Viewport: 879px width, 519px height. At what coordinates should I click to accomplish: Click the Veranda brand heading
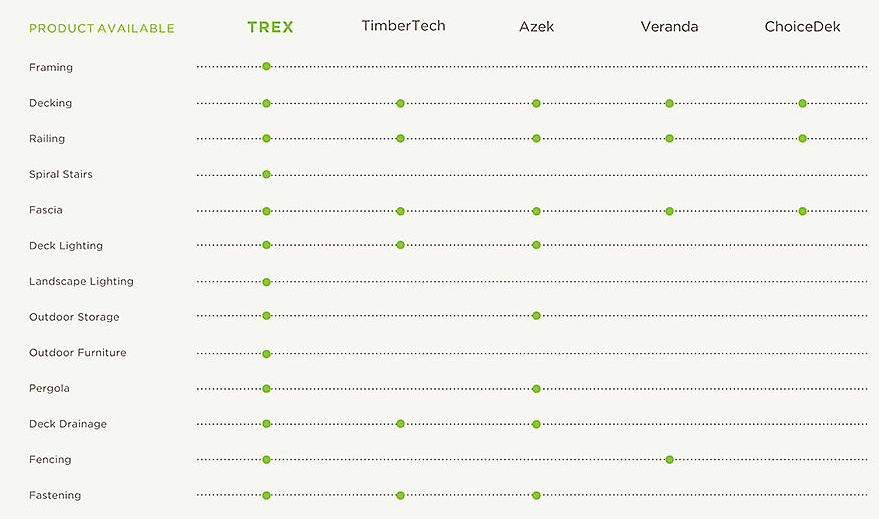(669, 27)
